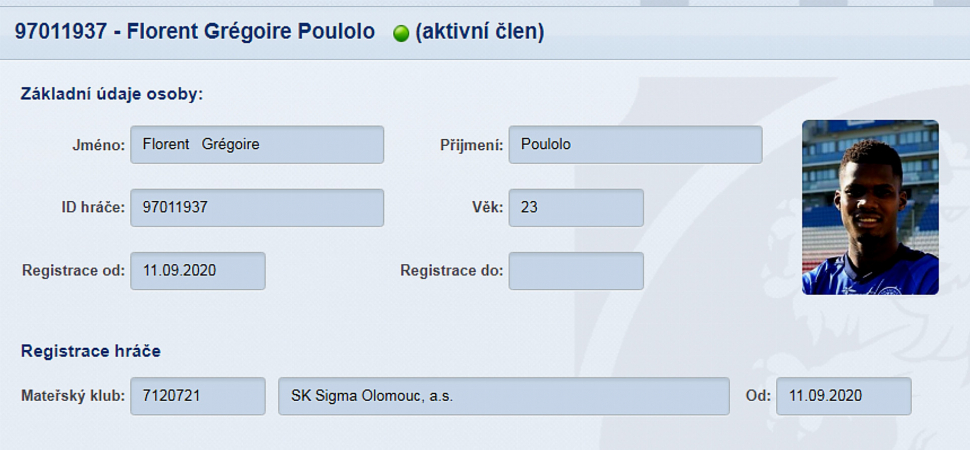Click the Mateřský klub ID field 7120721
The height and width of the screenshot is (450, 970).
point(198,396)
